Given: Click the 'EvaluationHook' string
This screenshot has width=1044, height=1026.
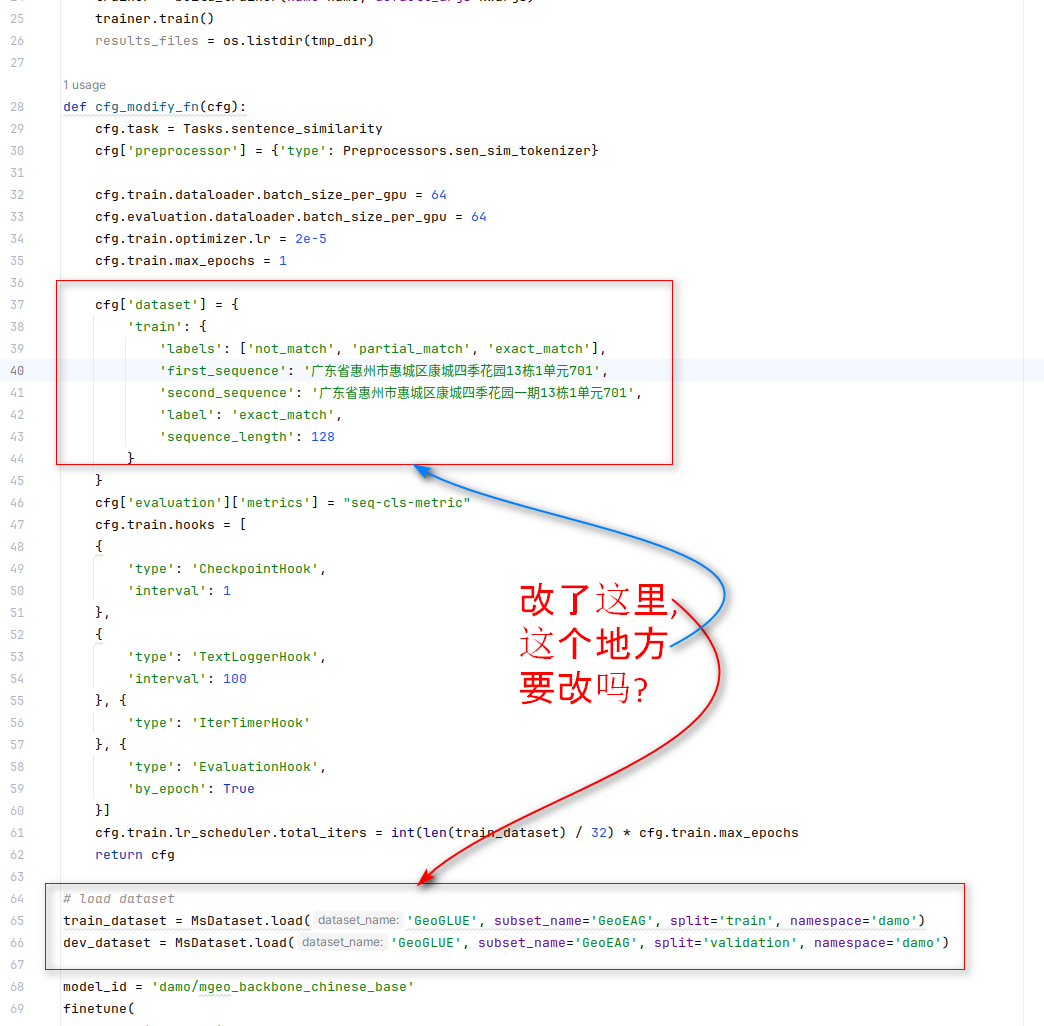Looking at the screenshot, I should tap(254, 766).
